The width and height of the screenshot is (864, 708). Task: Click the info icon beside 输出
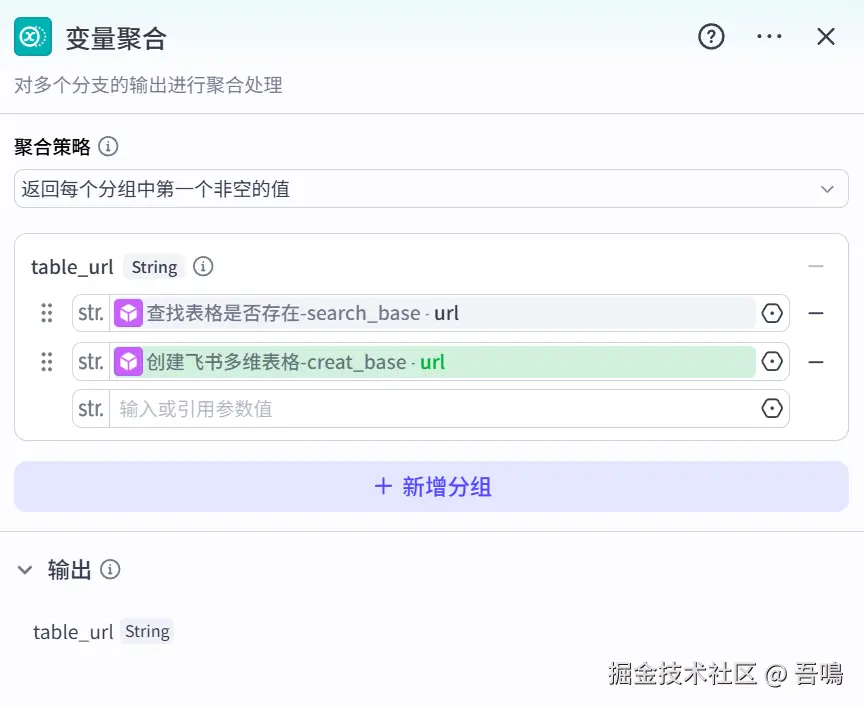[110, 570]
